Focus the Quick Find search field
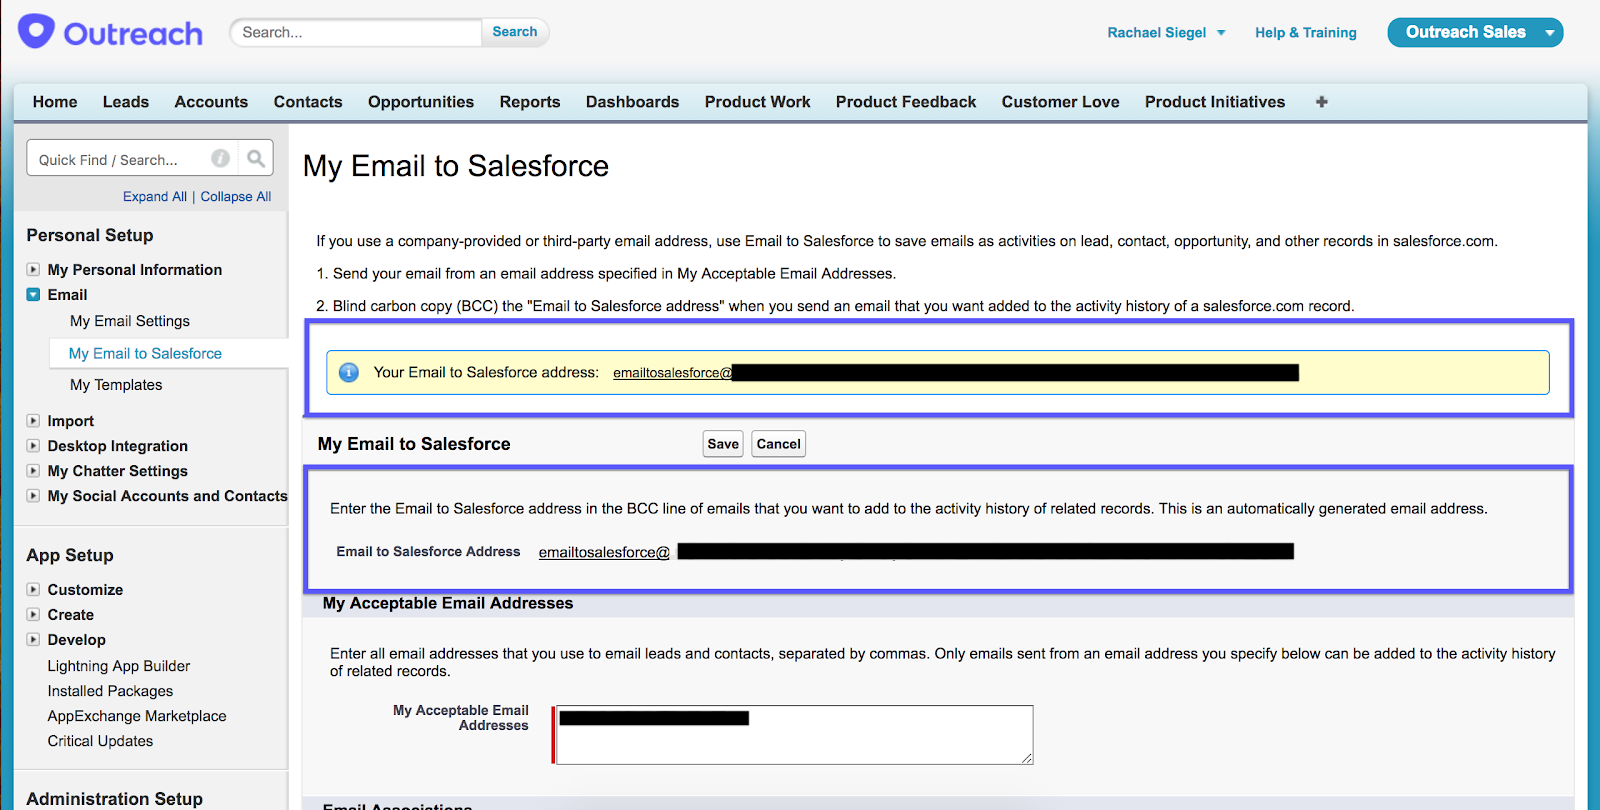This screenshot has width=1600, height=810. 120,159
